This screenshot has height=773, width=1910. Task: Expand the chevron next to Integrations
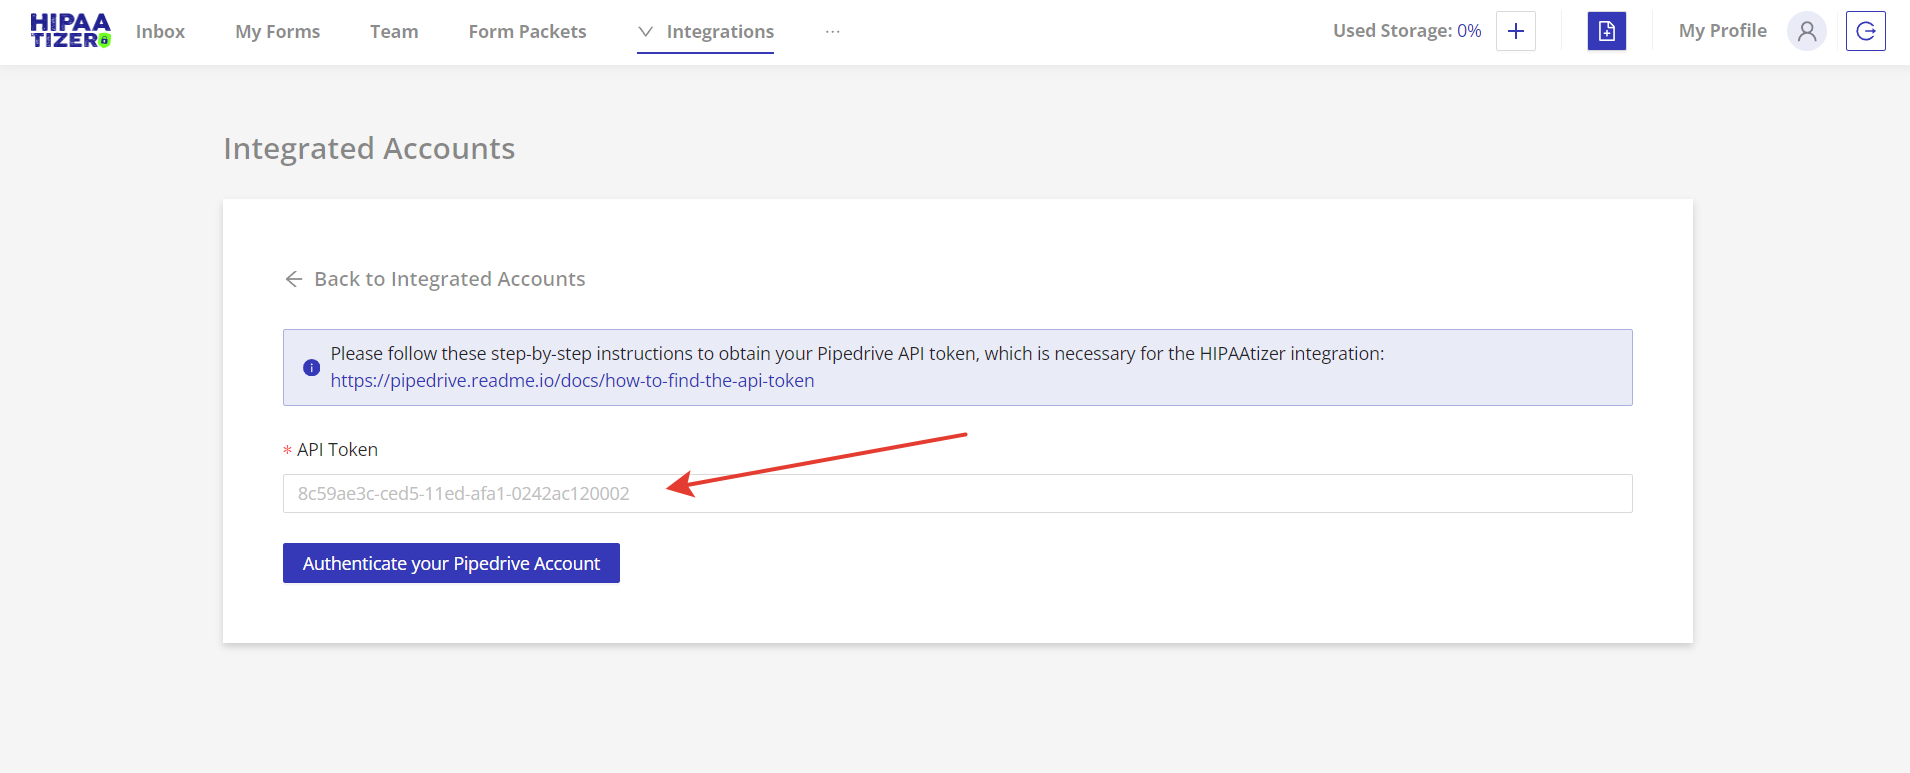point(646,32)
